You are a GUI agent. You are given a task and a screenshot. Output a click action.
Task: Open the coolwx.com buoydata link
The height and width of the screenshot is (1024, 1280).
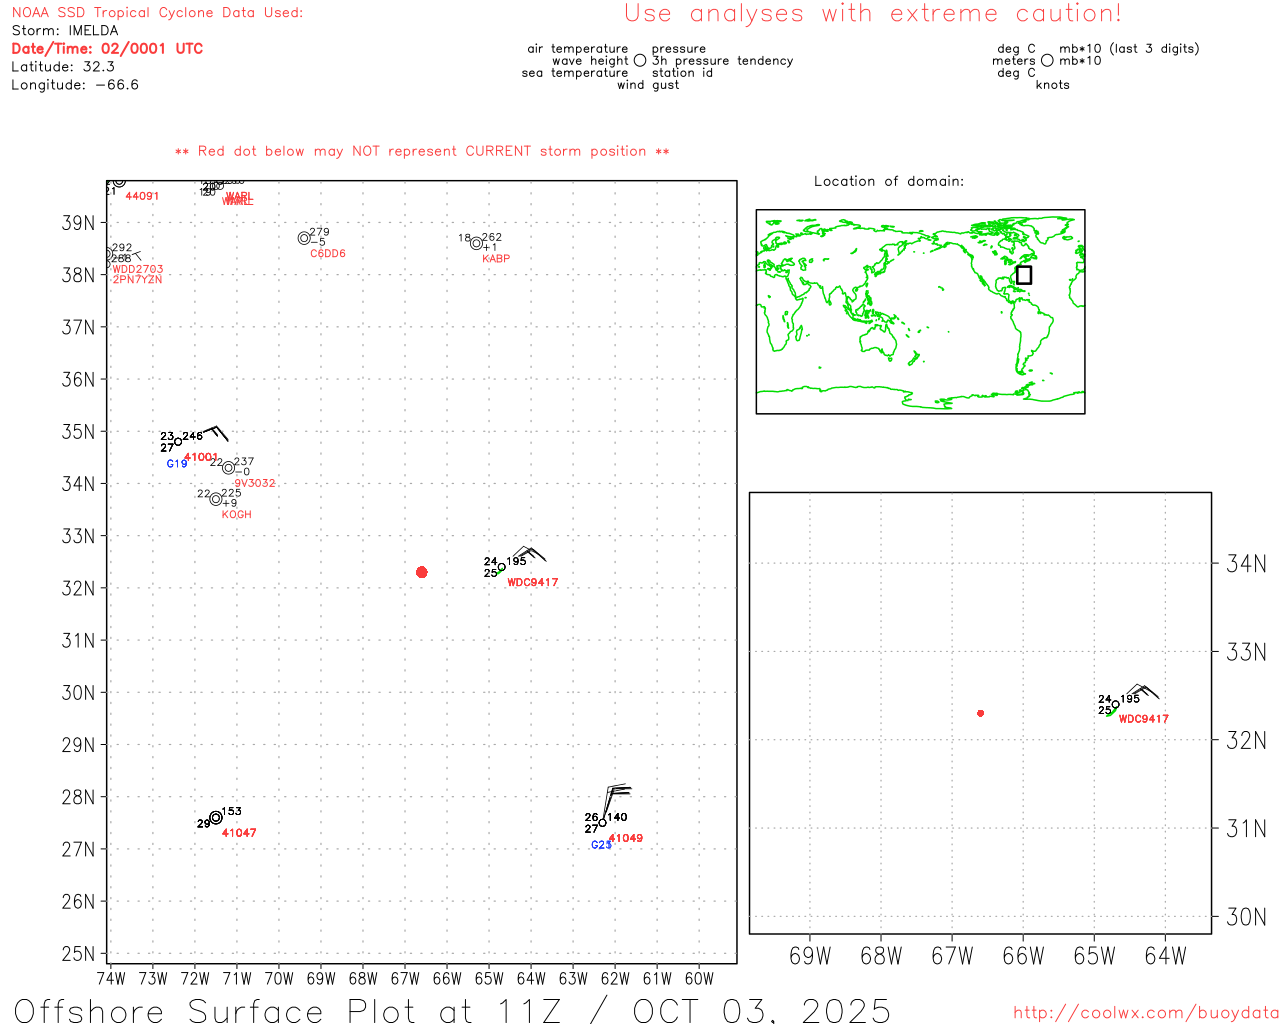1145,1013
